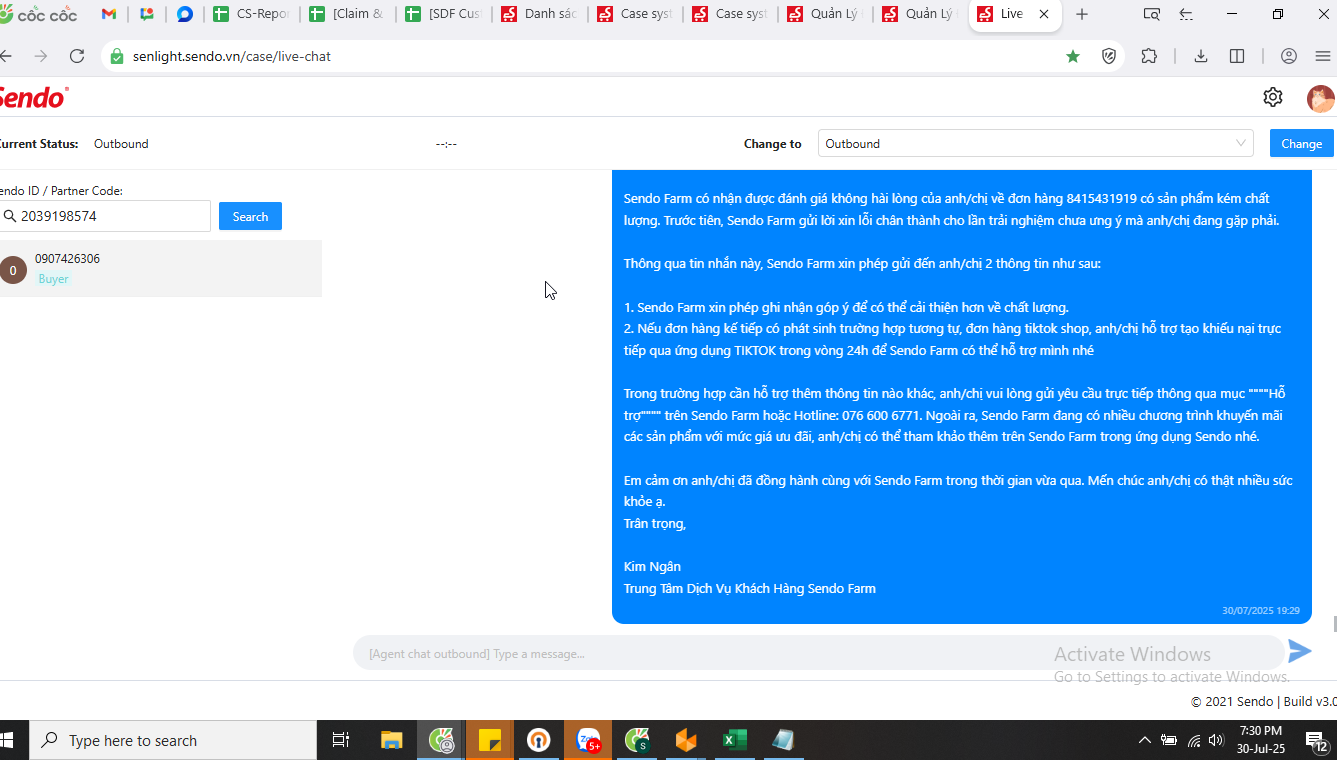Open Sticky Notes from the taskbar
Image resolution: width=1337 pixels, height=760 pixels.
(490, 740)
